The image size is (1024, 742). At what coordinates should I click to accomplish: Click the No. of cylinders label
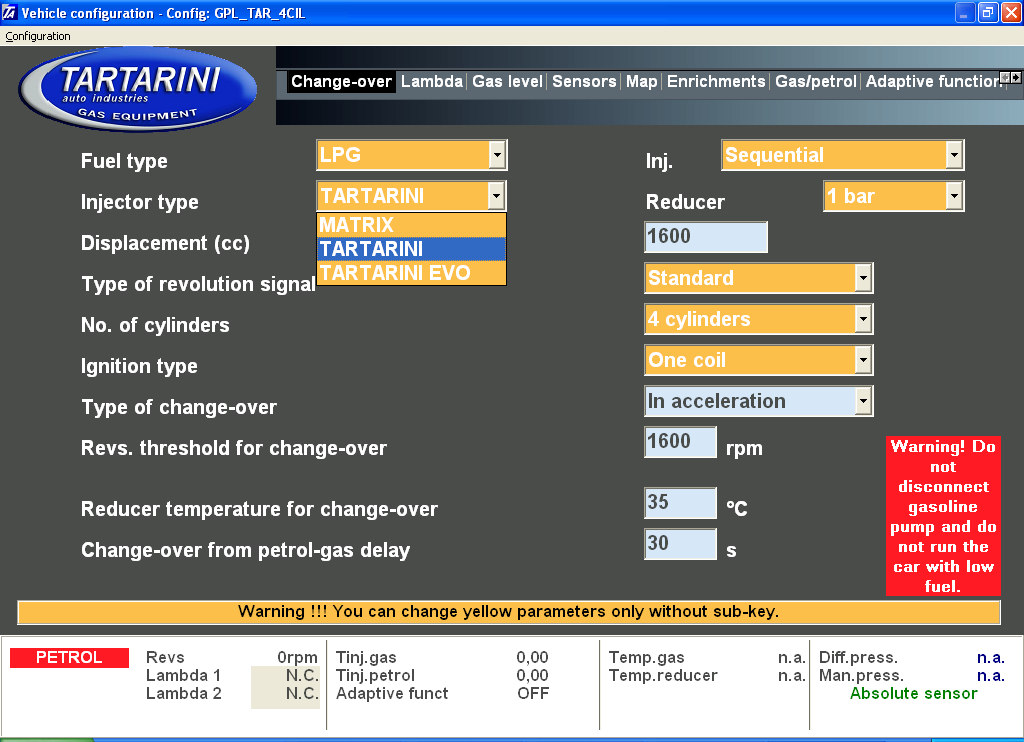[155, 325]
